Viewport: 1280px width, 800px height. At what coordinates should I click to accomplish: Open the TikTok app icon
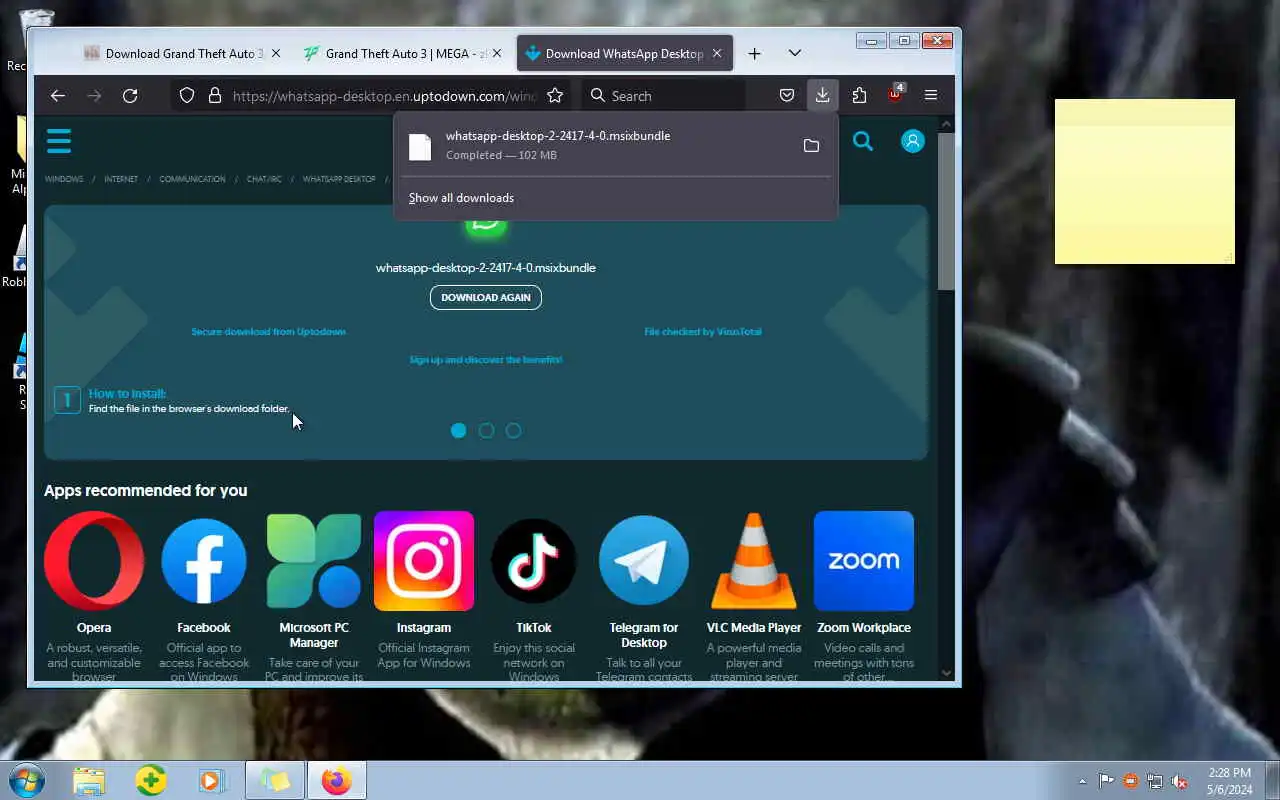(x=534, y=561)
